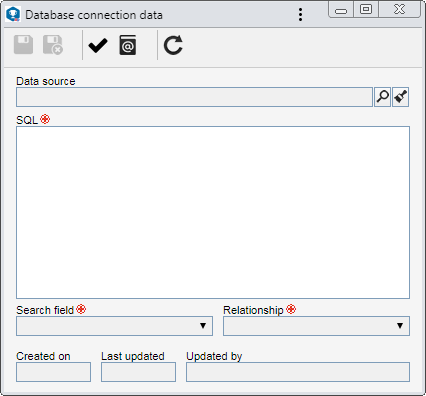Screen dimensions: 426x396
Task: Click the Updated by field
Action: pyautogui.click(x=298, y=372)
